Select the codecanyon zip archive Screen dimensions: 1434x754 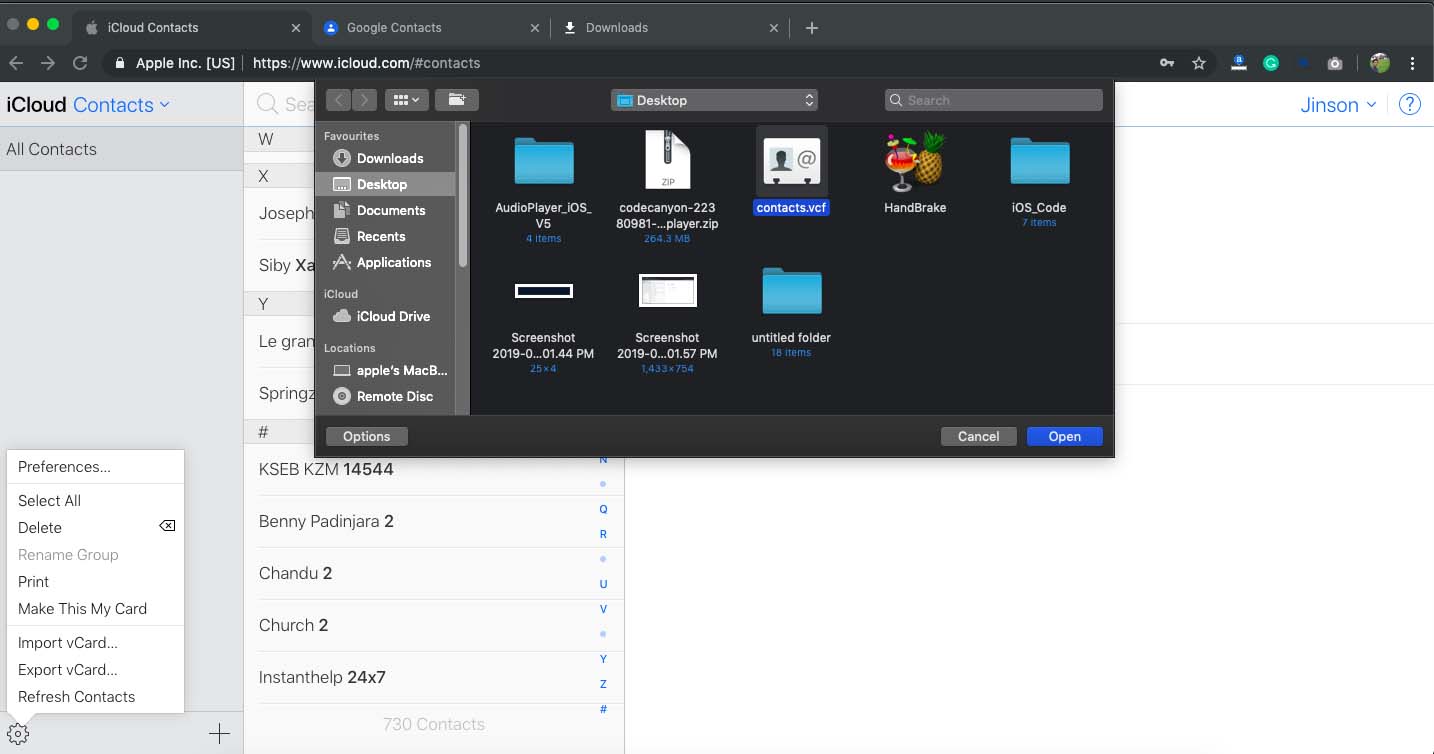point(667,160)
